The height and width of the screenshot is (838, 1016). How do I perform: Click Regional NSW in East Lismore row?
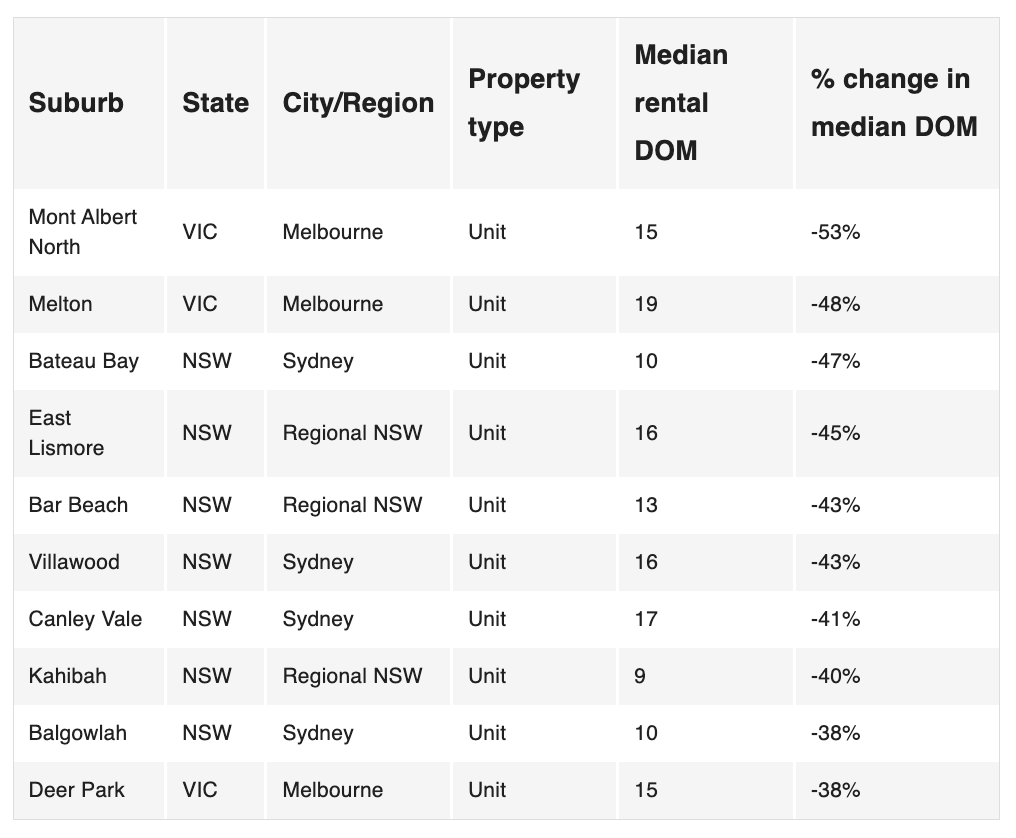coord(352,433)
